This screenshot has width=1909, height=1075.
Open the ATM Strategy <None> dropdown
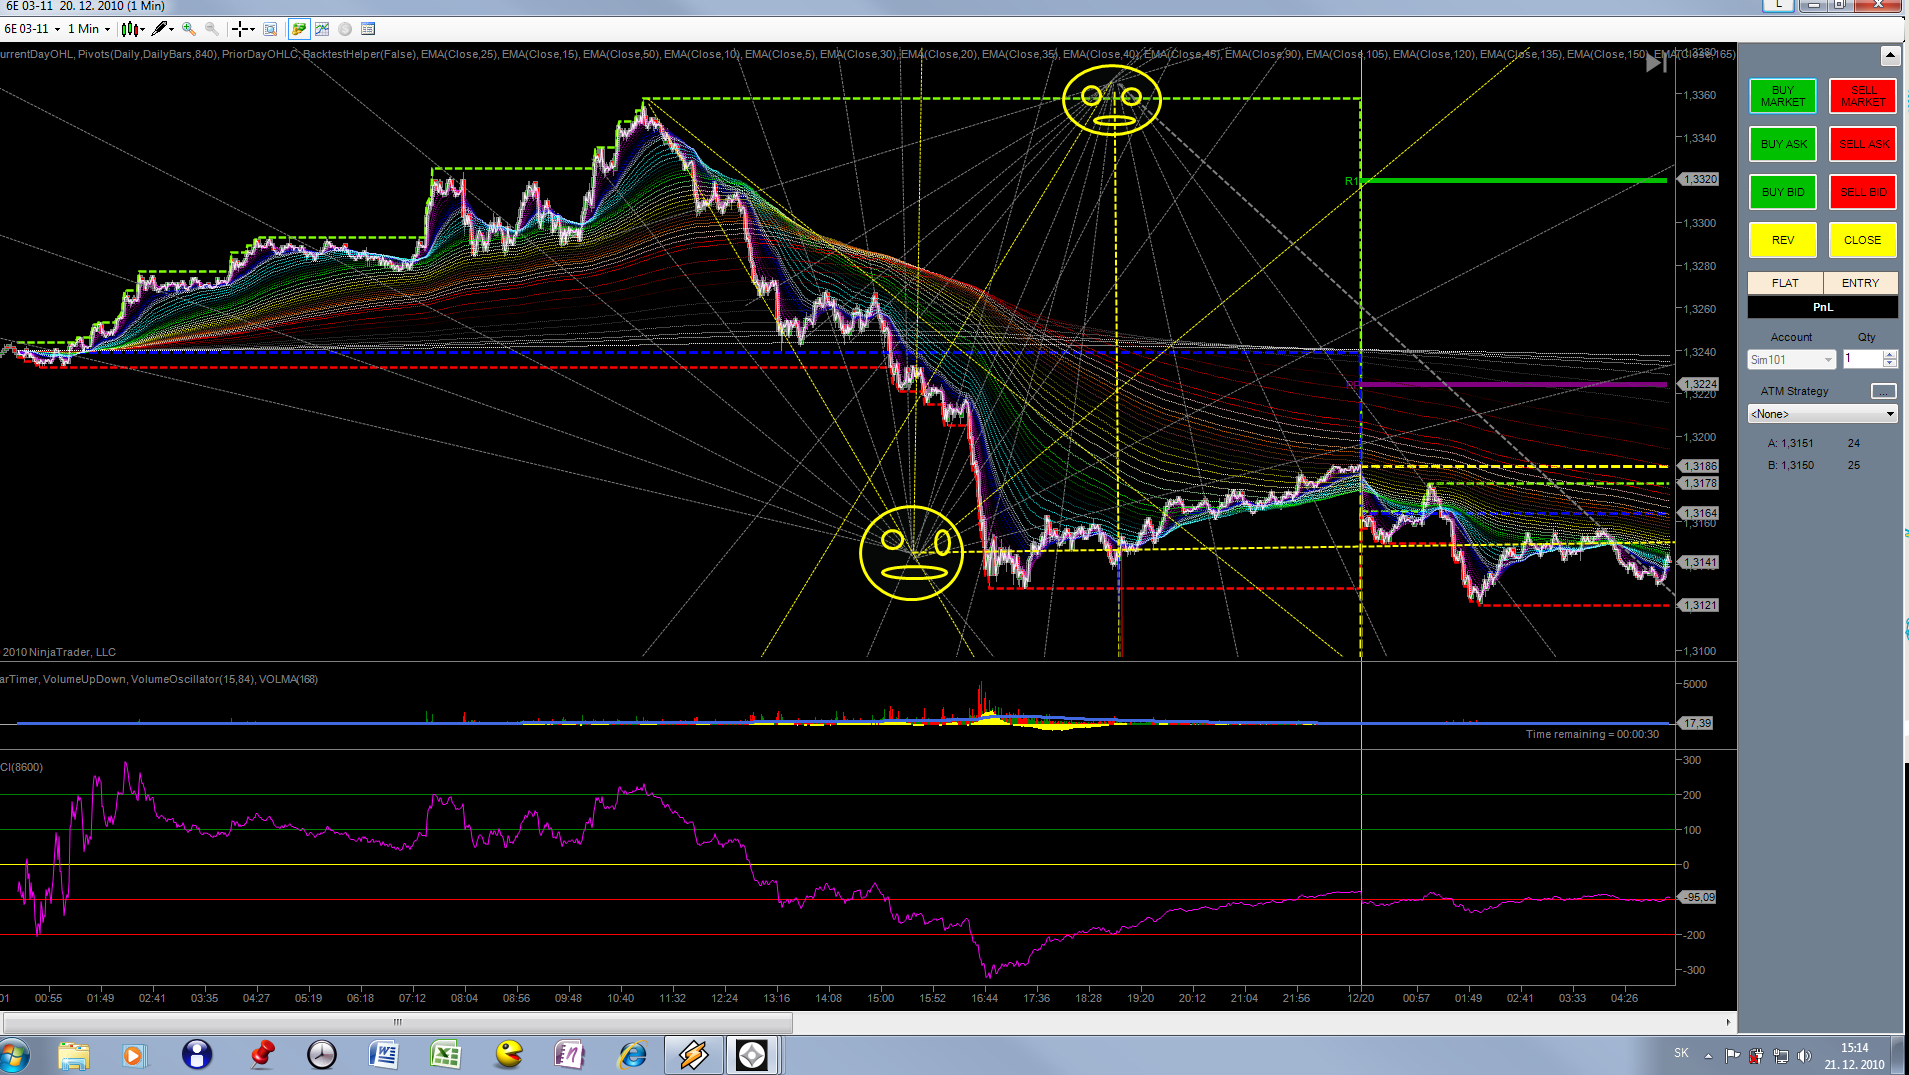coord(1822,414)
